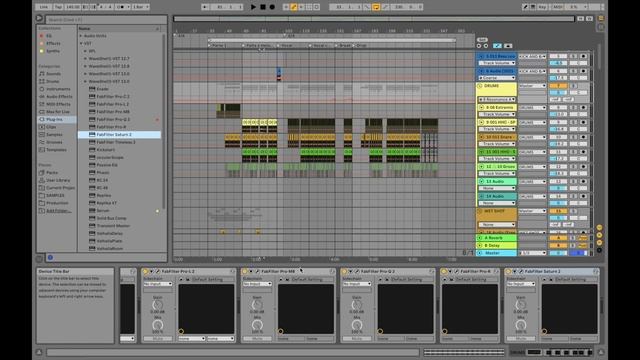This screenshot has height=360, width=640.
Task: Click the Master track header
Action: 497,253
